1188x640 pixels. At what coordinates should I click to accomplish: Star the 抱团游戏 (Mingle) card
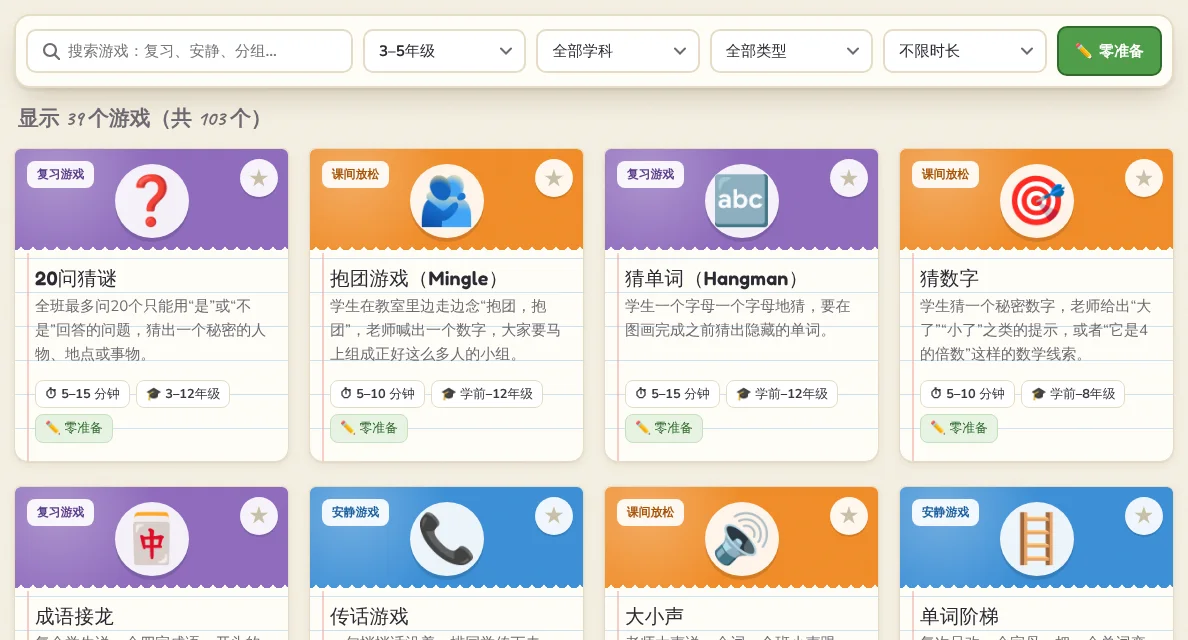(554, 179)
